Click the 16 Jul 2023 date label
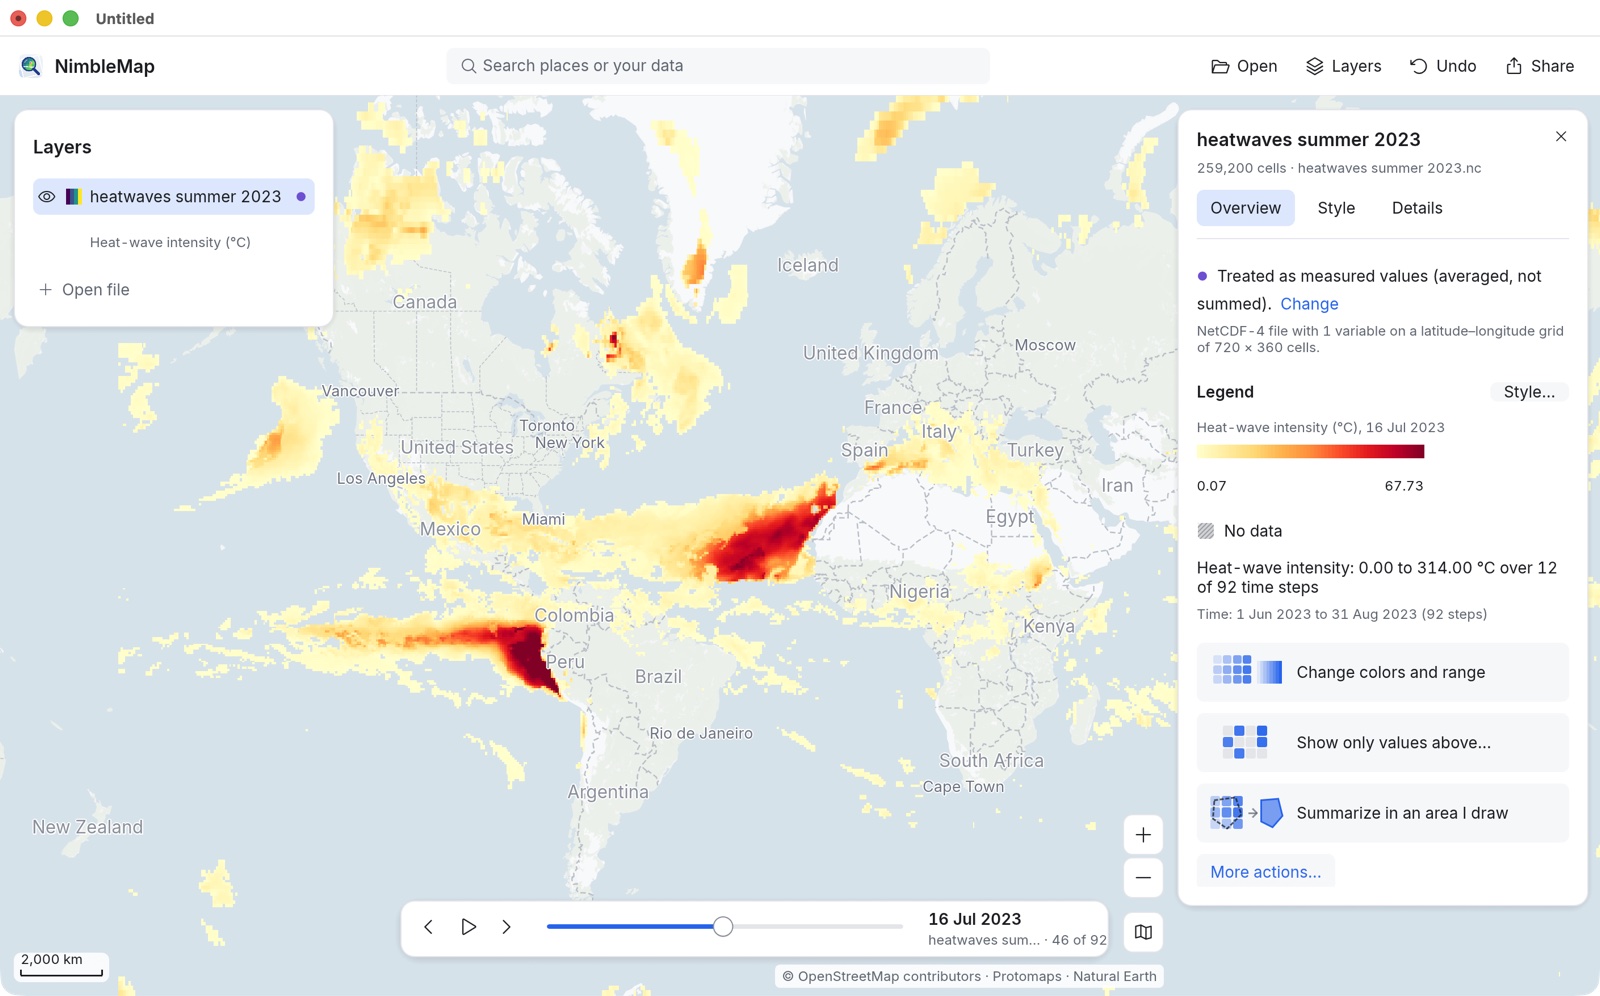The height and width of the screenshot is (996, 1600). 974,919
